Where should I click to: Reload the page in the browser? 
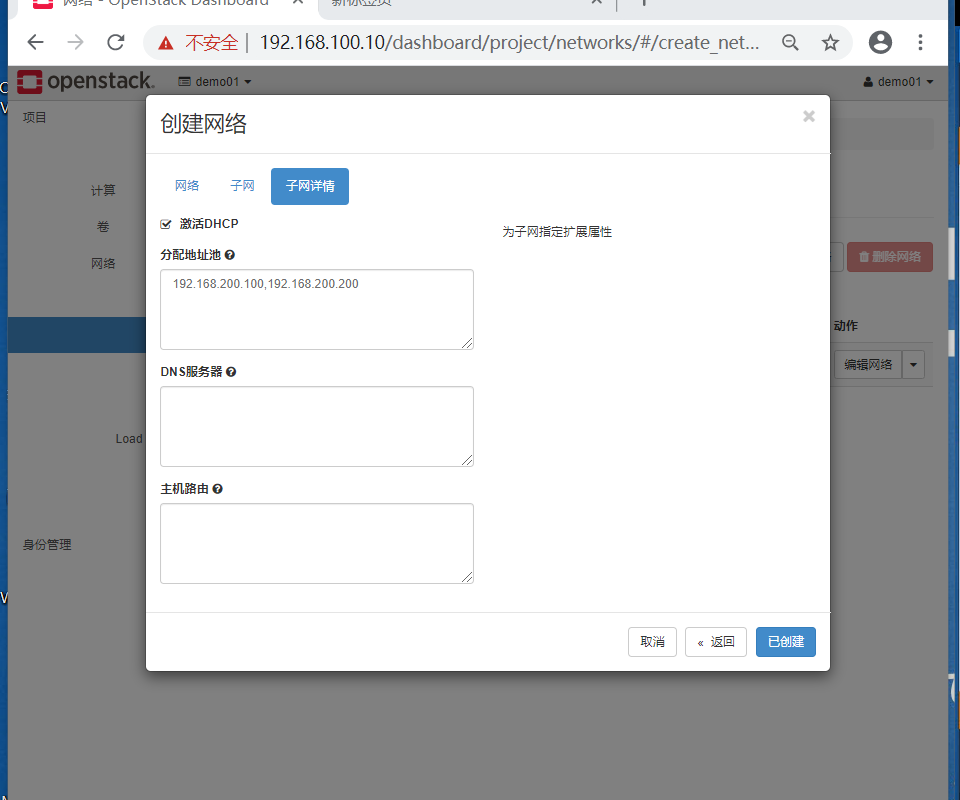(115, 43)
